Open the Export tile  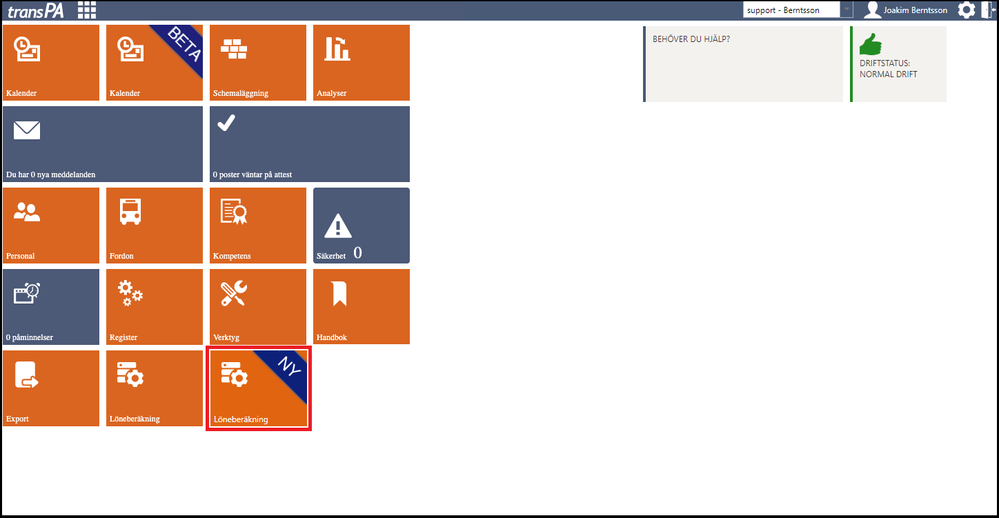pos(51,388)
